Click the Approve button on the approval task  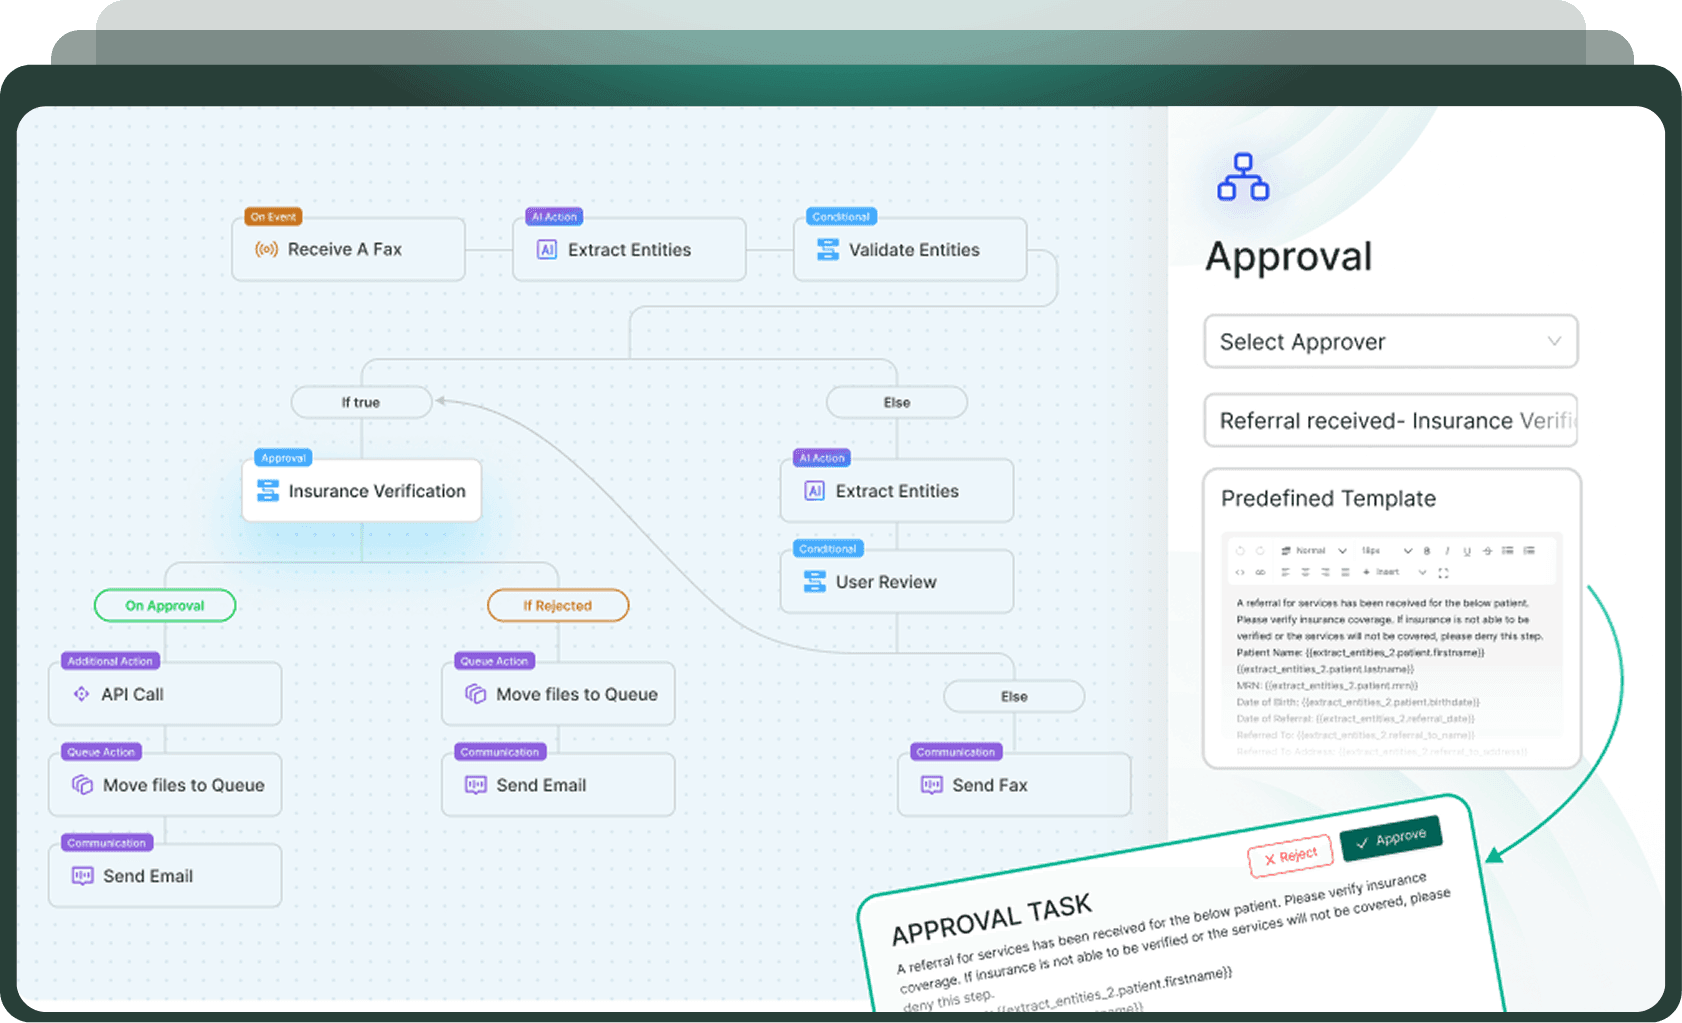tap(1391, 838)
